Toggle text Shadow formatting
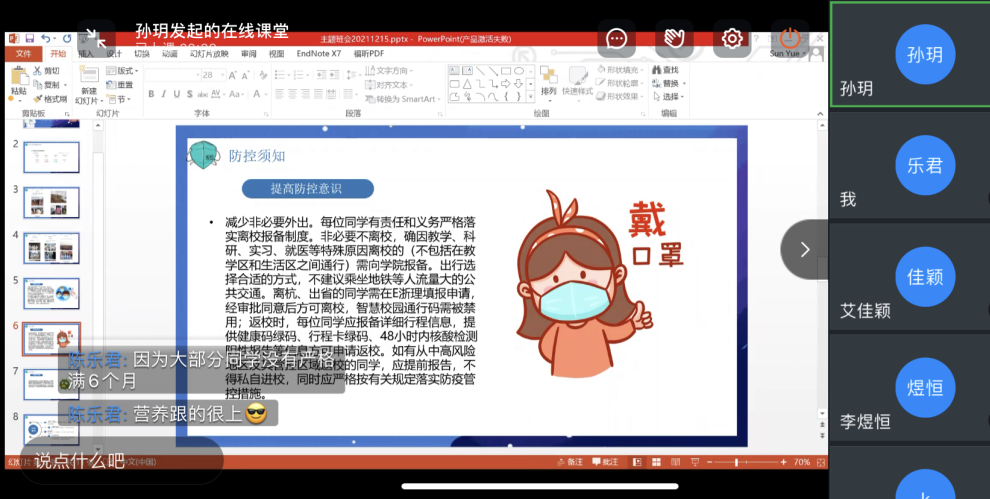 click(x=189, y=94)
